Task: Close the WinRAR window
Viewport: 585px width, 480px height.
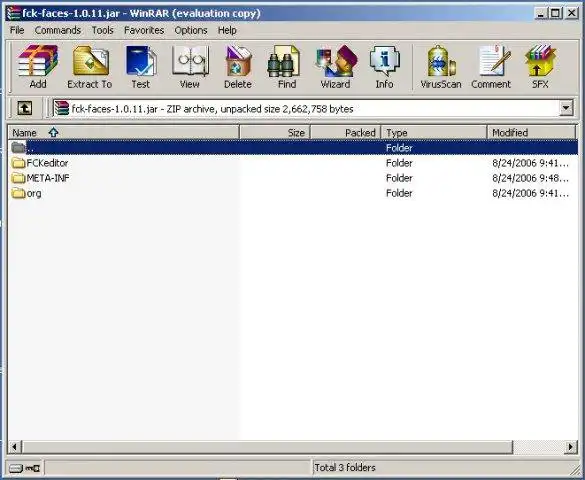Action: coord(571,13)
